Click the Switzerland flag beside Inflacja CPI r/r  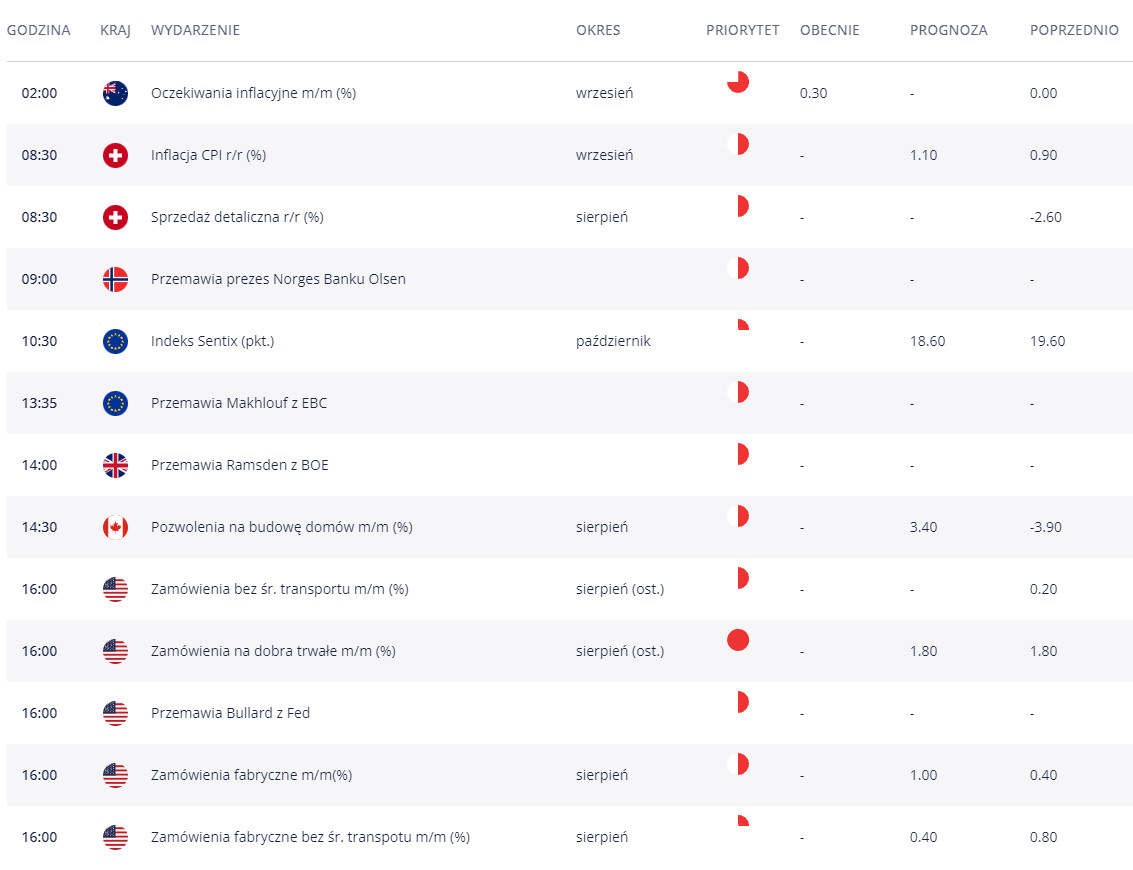point(116,155)
